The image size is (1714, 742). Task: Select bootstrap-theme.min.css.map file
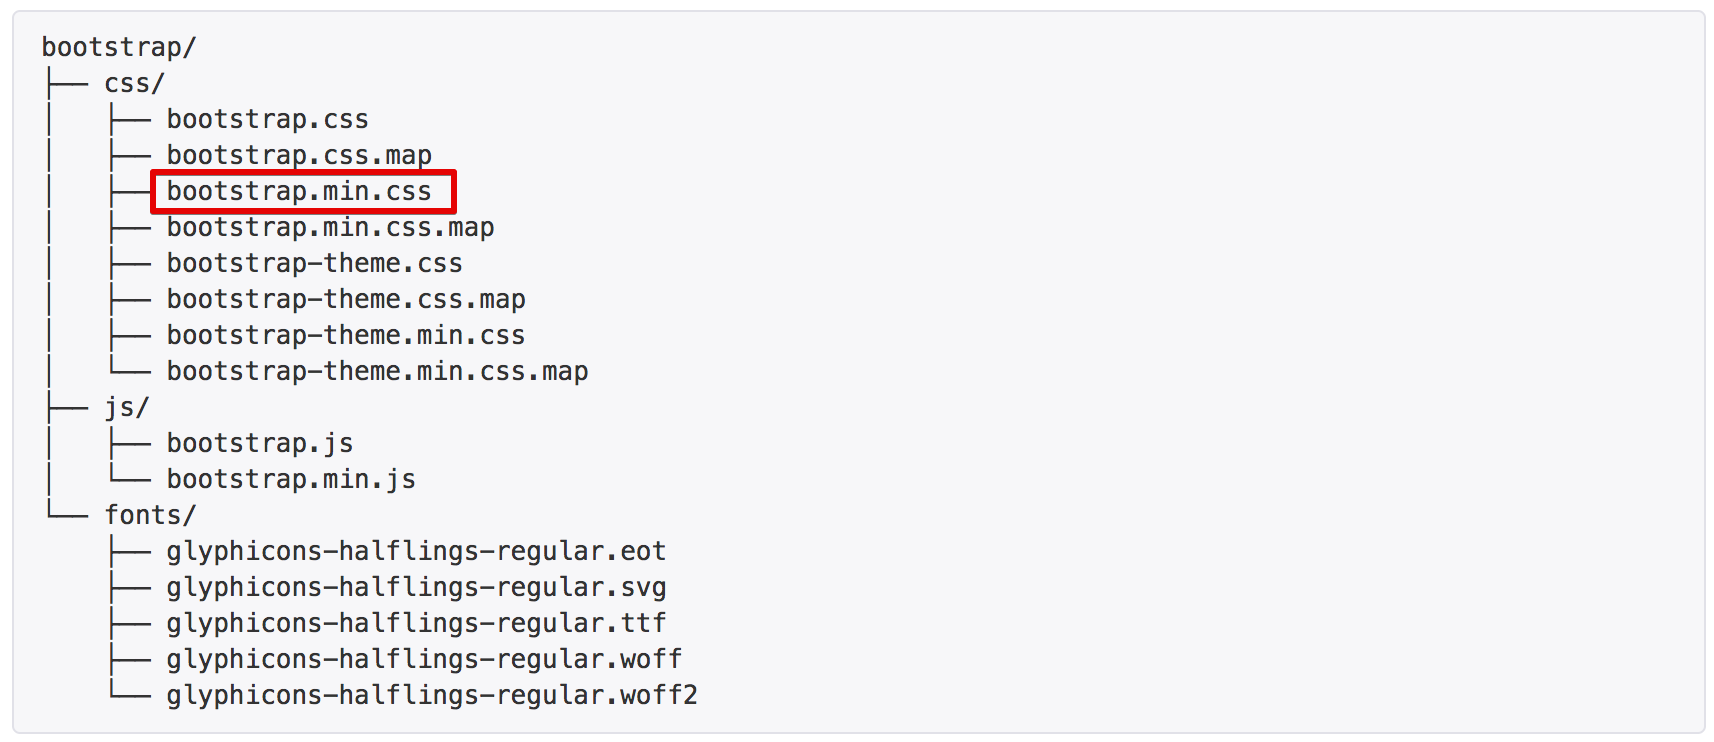click(377, 371)
